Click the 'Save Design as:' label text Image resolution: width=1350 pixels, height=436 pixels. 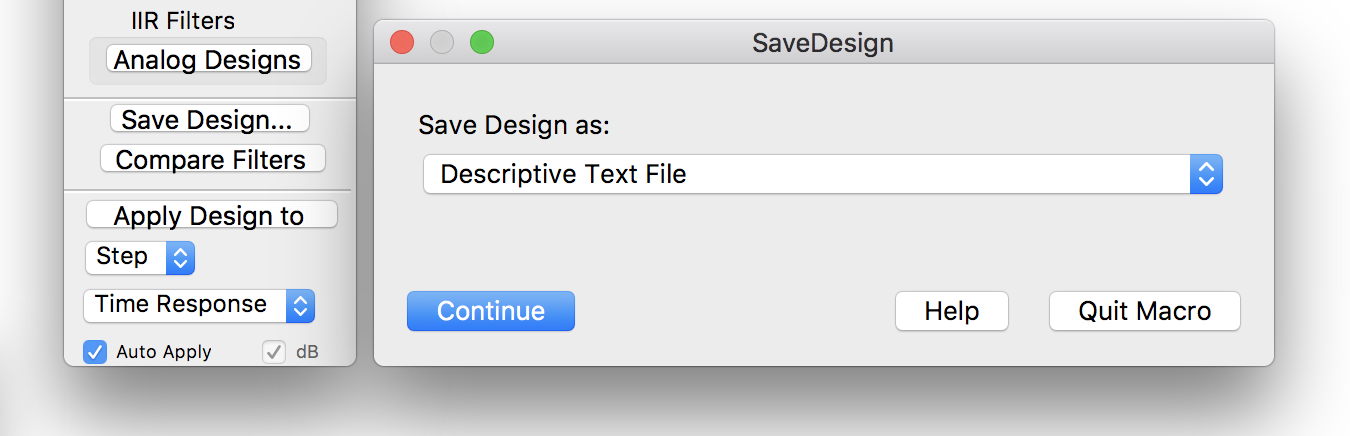pyautogui.click(x=514, y=125)
